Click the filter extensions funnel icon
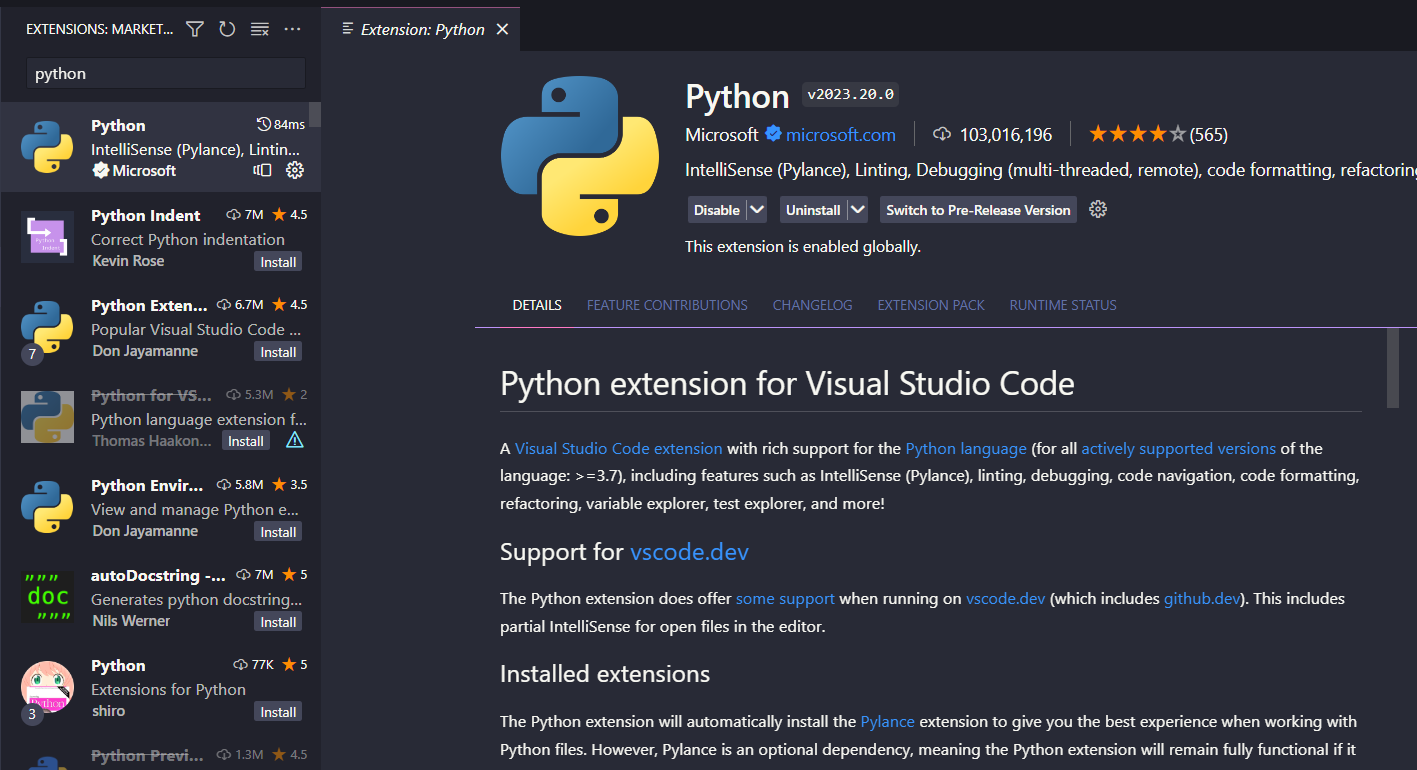1417x770 pixels. click(x=195, y=29)
